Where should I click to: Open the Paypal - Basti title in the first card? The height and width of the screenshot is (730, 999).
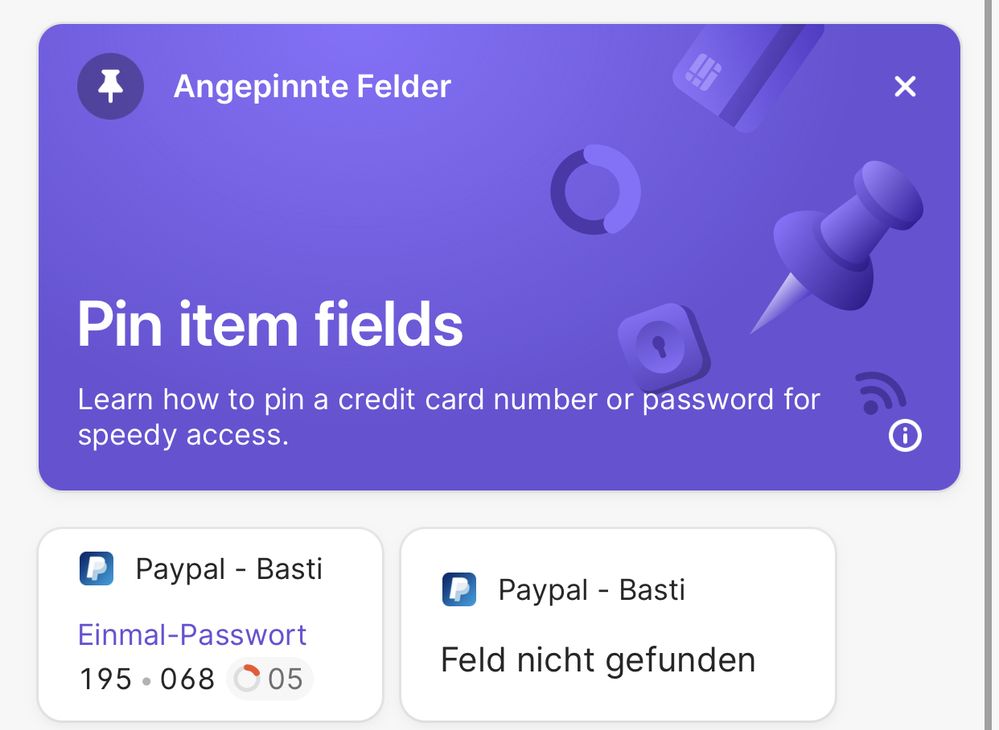(x=229, y=569)
